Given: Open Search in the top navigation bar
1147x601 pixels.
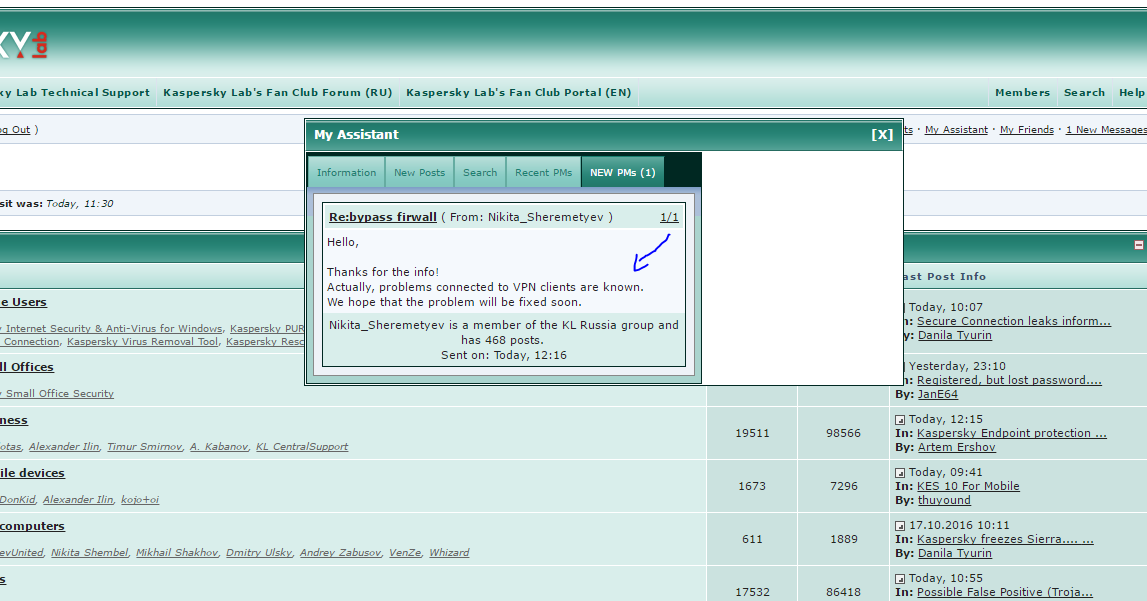Looking at the screenshot, I should tap(1084, 93).
